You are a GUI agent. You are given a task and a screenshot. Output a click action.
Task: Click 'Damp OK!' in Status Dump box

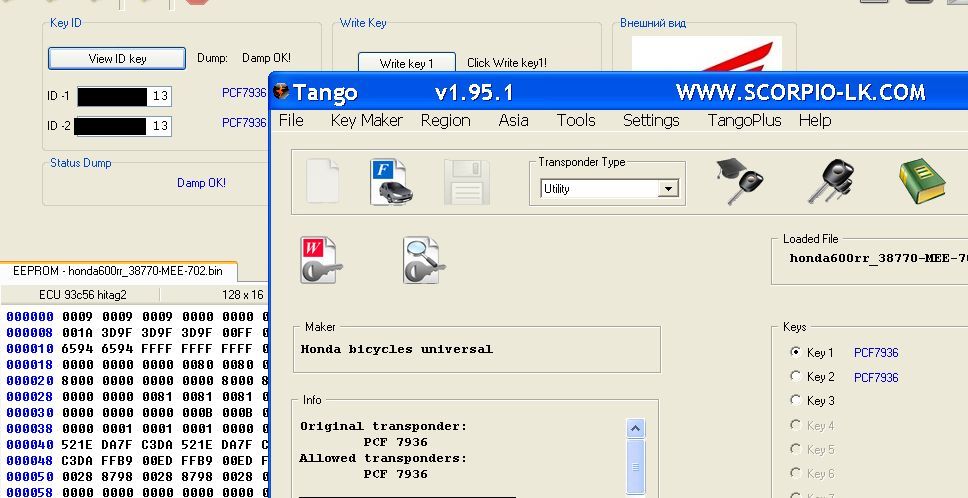tap(201, 183)
